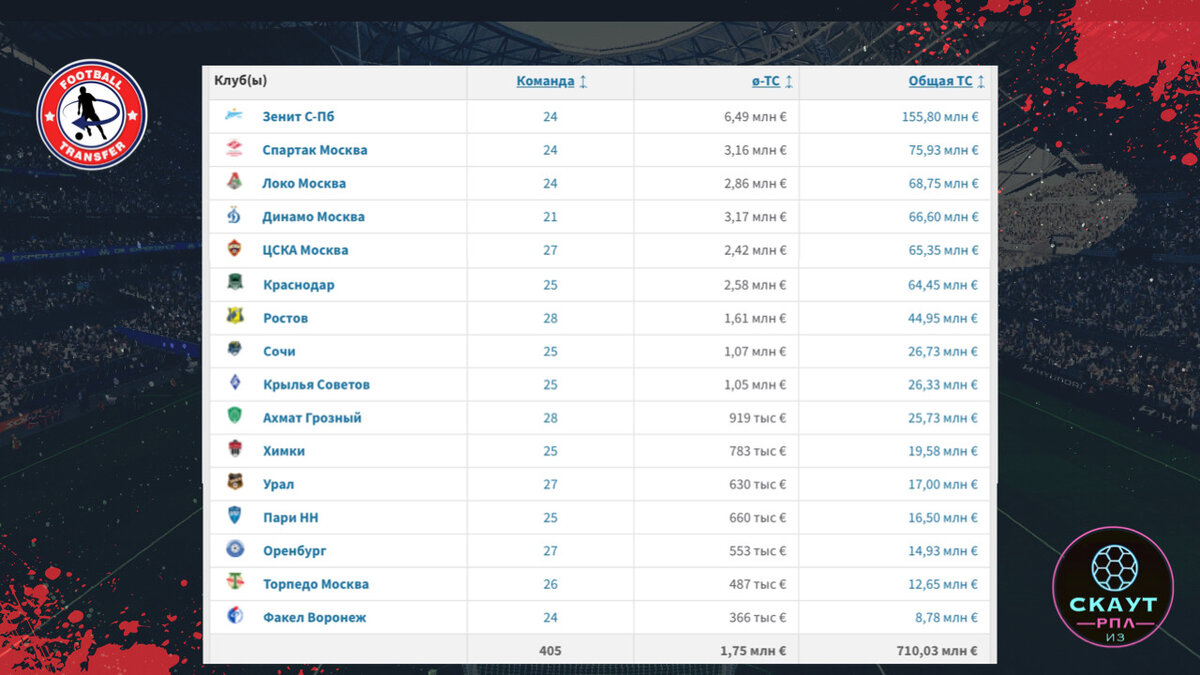This screenshot has height=675, width=1200.
Task: Click Rostov total value 44,95 млн €
Action: (944, 318)
